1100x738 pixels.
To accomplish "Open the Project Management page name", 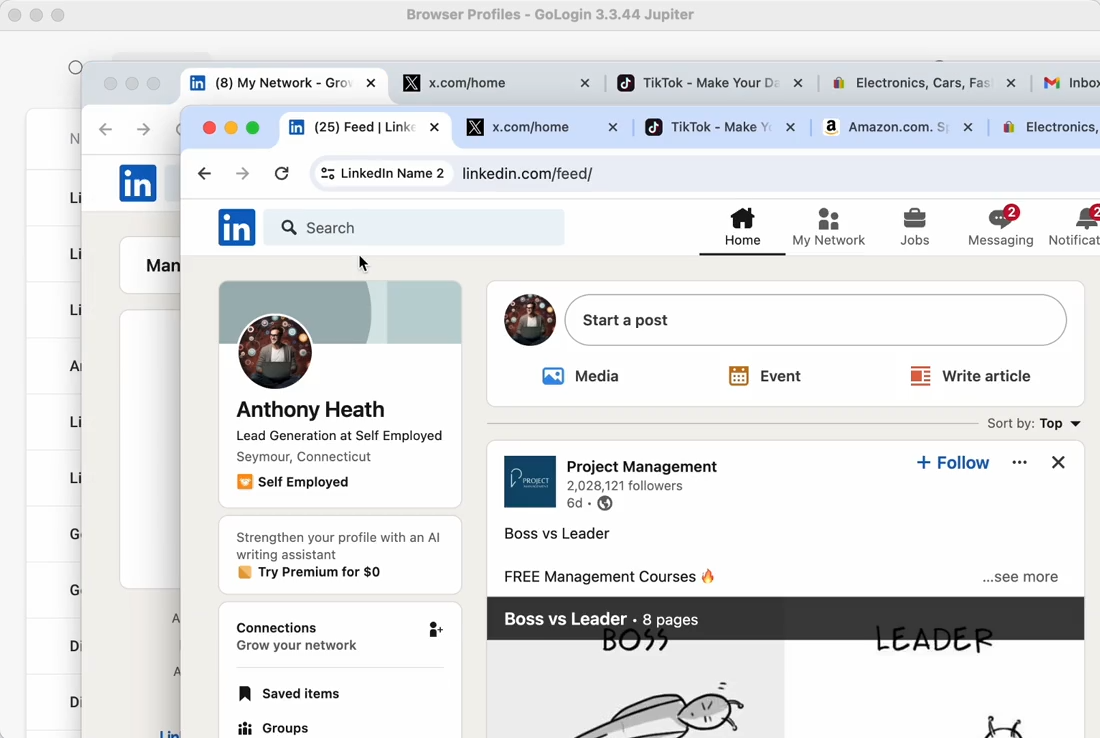I will tap(641, 467).
